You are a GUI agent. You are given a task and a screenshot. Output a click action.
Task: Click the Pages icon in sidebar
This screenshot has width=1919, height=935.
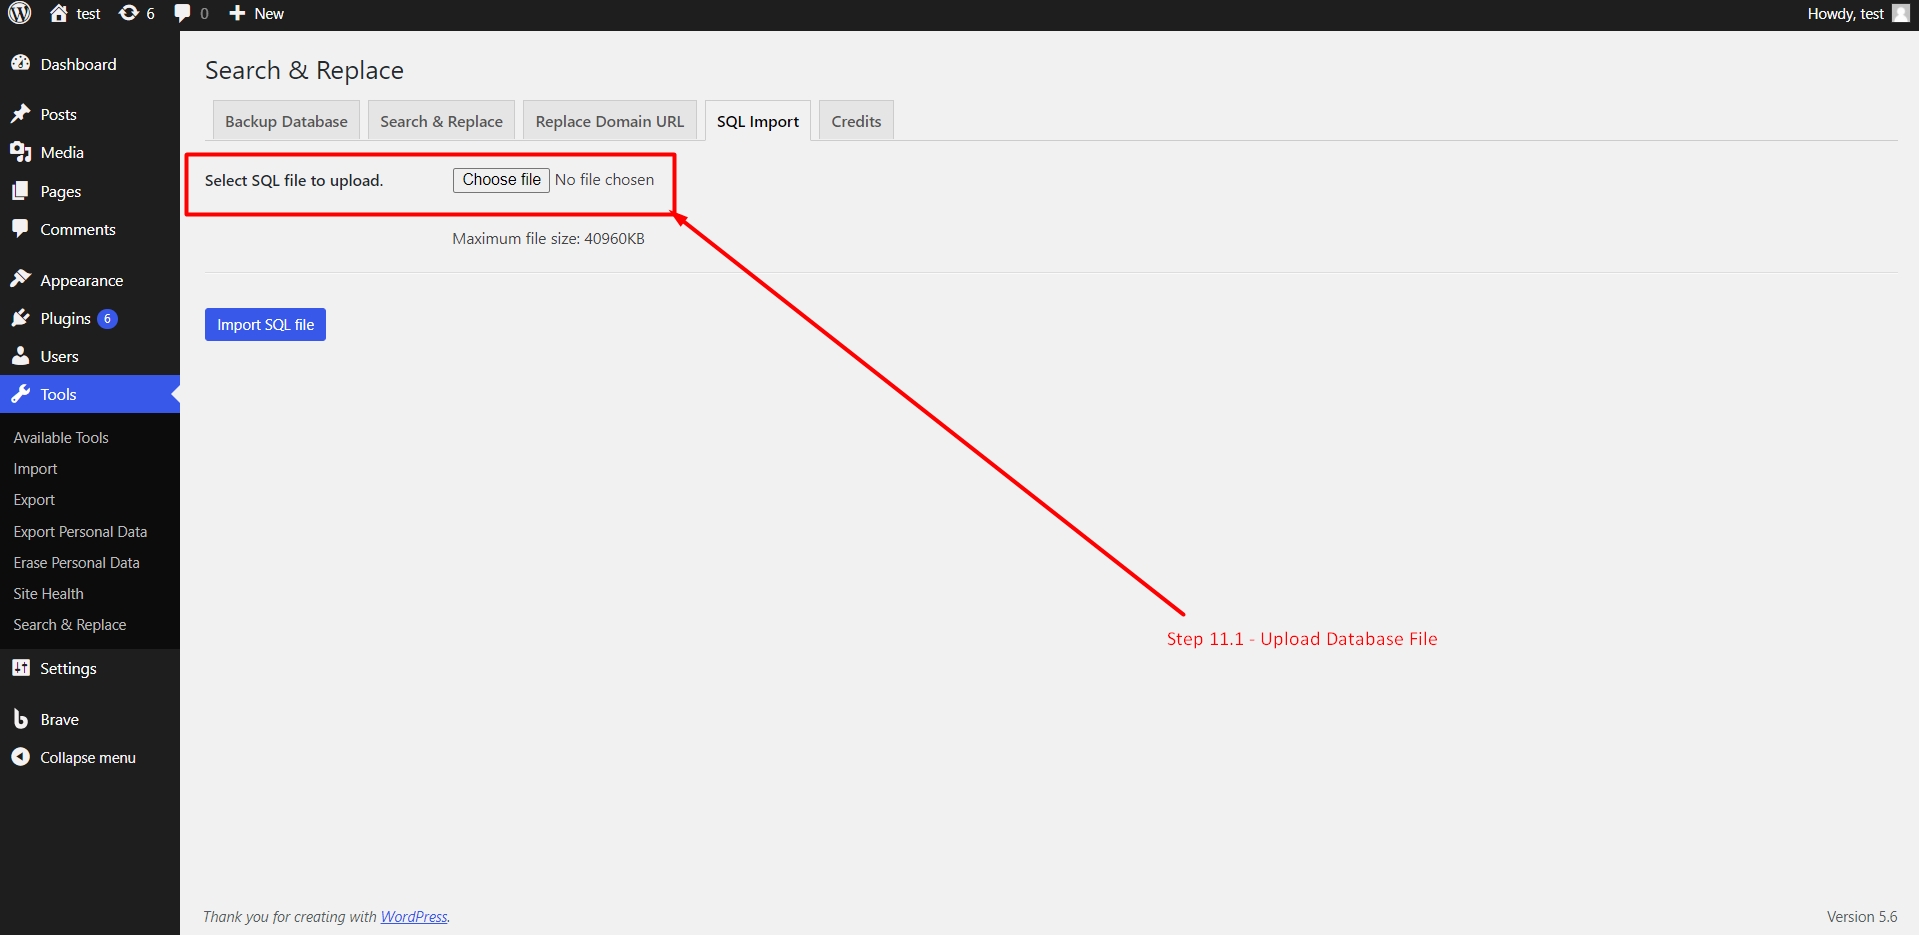20,191
